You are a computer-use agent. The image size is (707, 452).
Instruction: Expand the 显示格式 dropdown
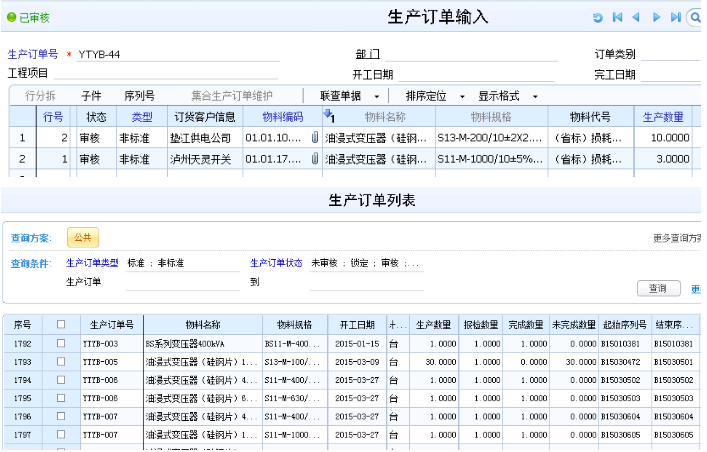coord(535,97)
